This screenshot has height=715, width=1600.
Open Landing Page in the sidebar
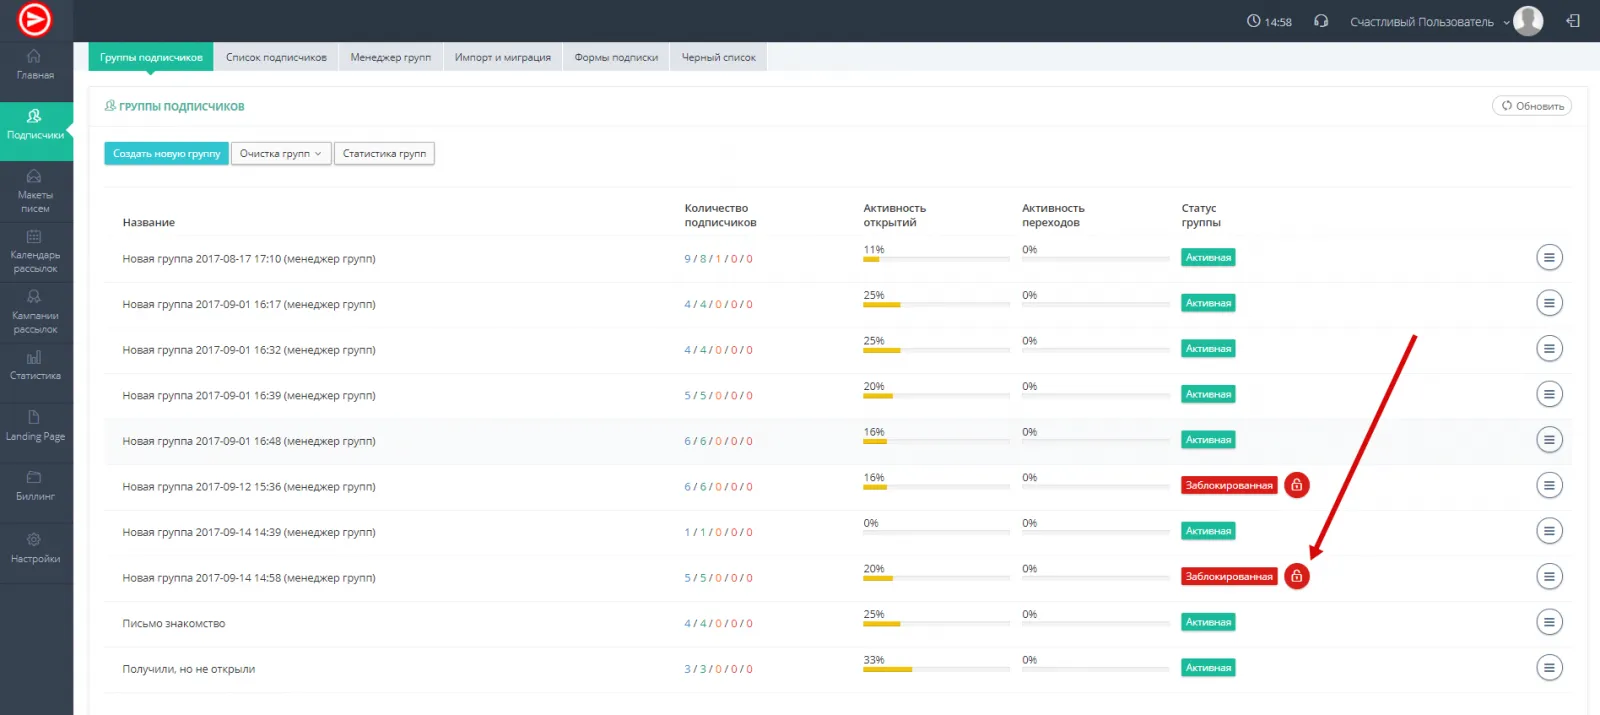(x=35, y=425)
